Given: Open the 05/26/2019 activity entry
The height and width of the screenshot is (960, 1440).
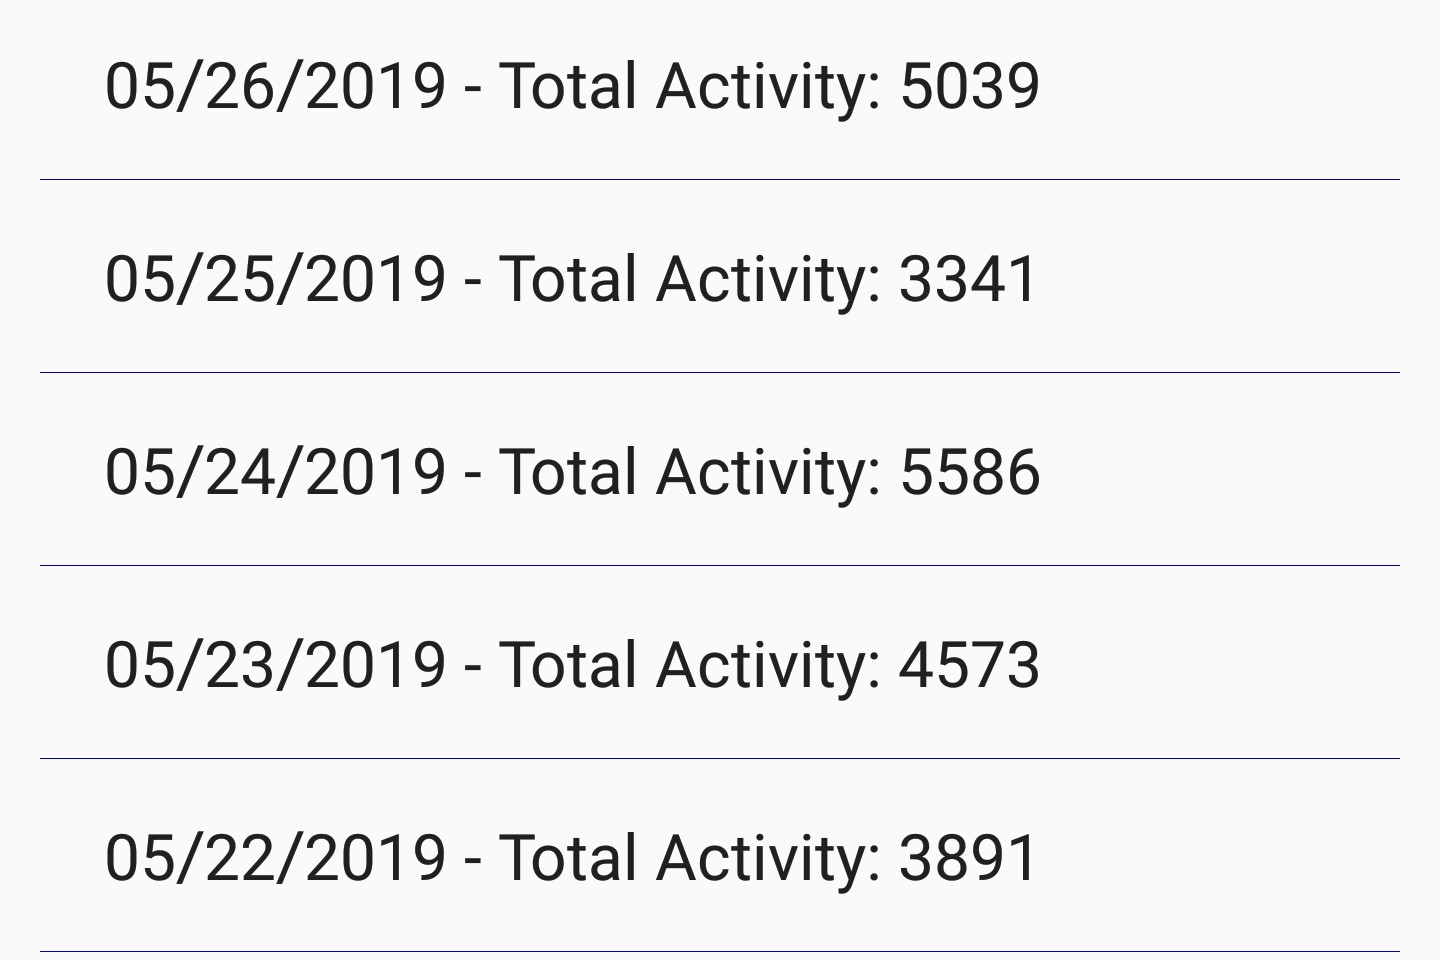Looking at the screenshot, I should point(720,86).
